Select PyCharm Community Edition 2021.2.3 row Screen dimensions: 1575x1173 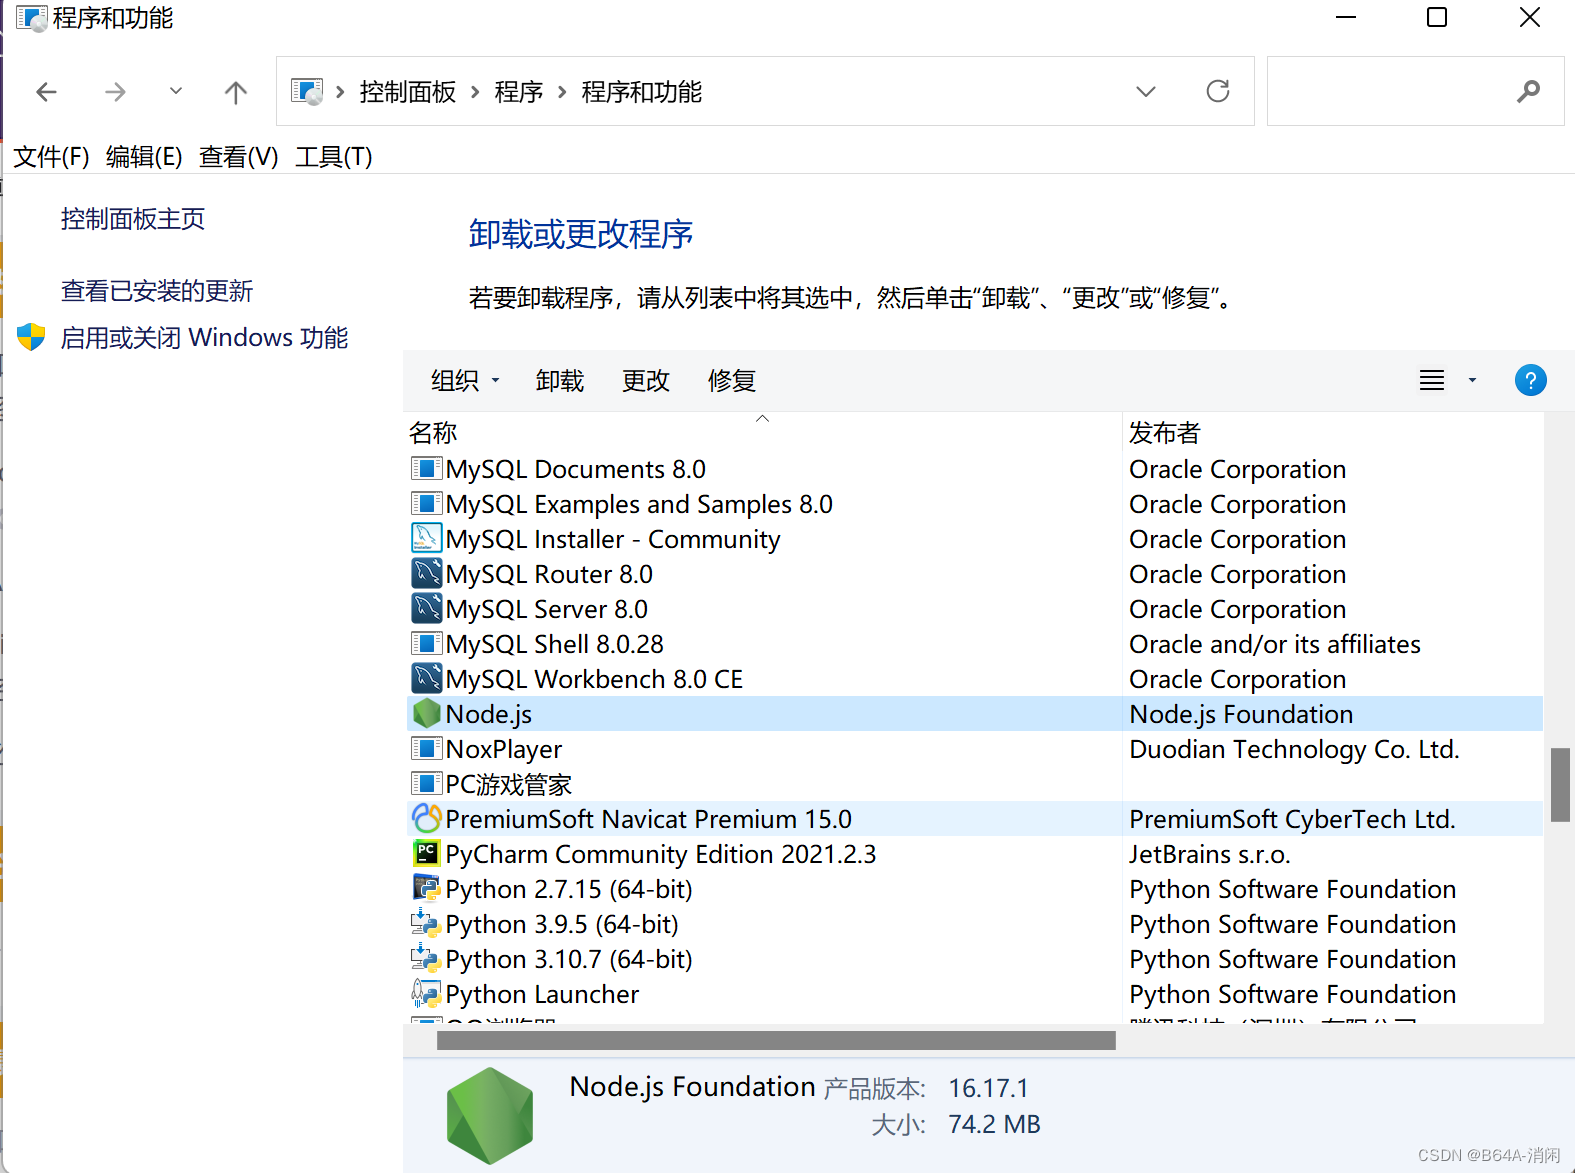point(975,854)
